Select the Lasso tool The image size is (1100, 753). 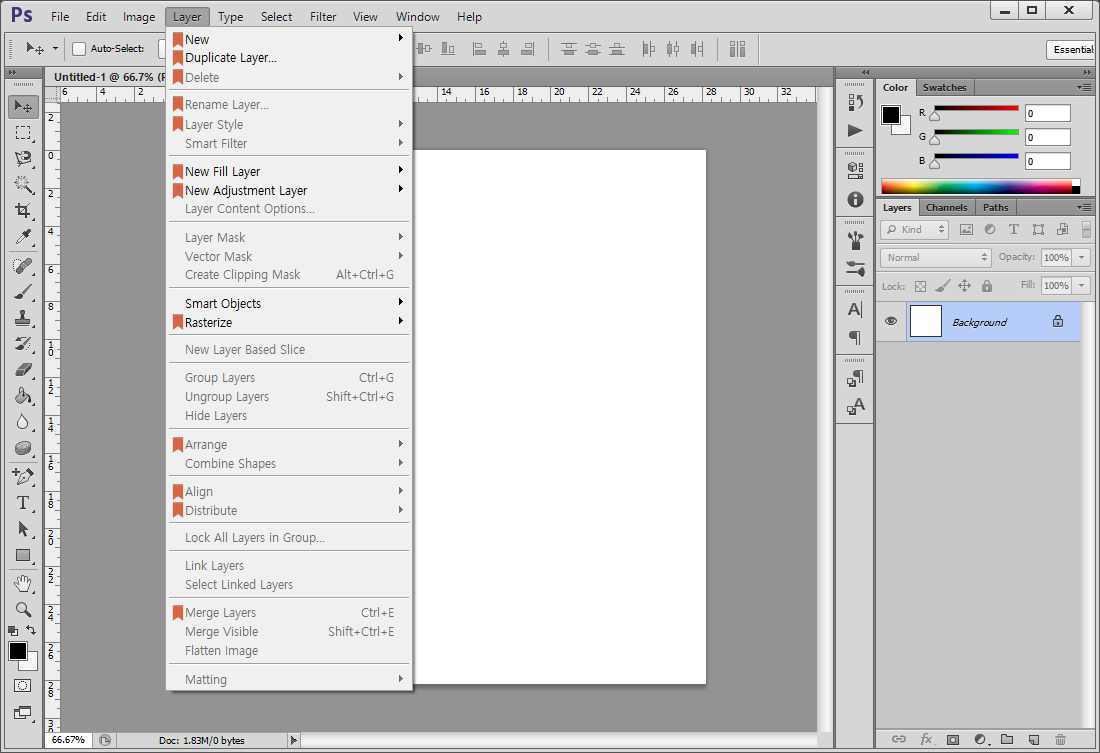click(x=23, y=159)
